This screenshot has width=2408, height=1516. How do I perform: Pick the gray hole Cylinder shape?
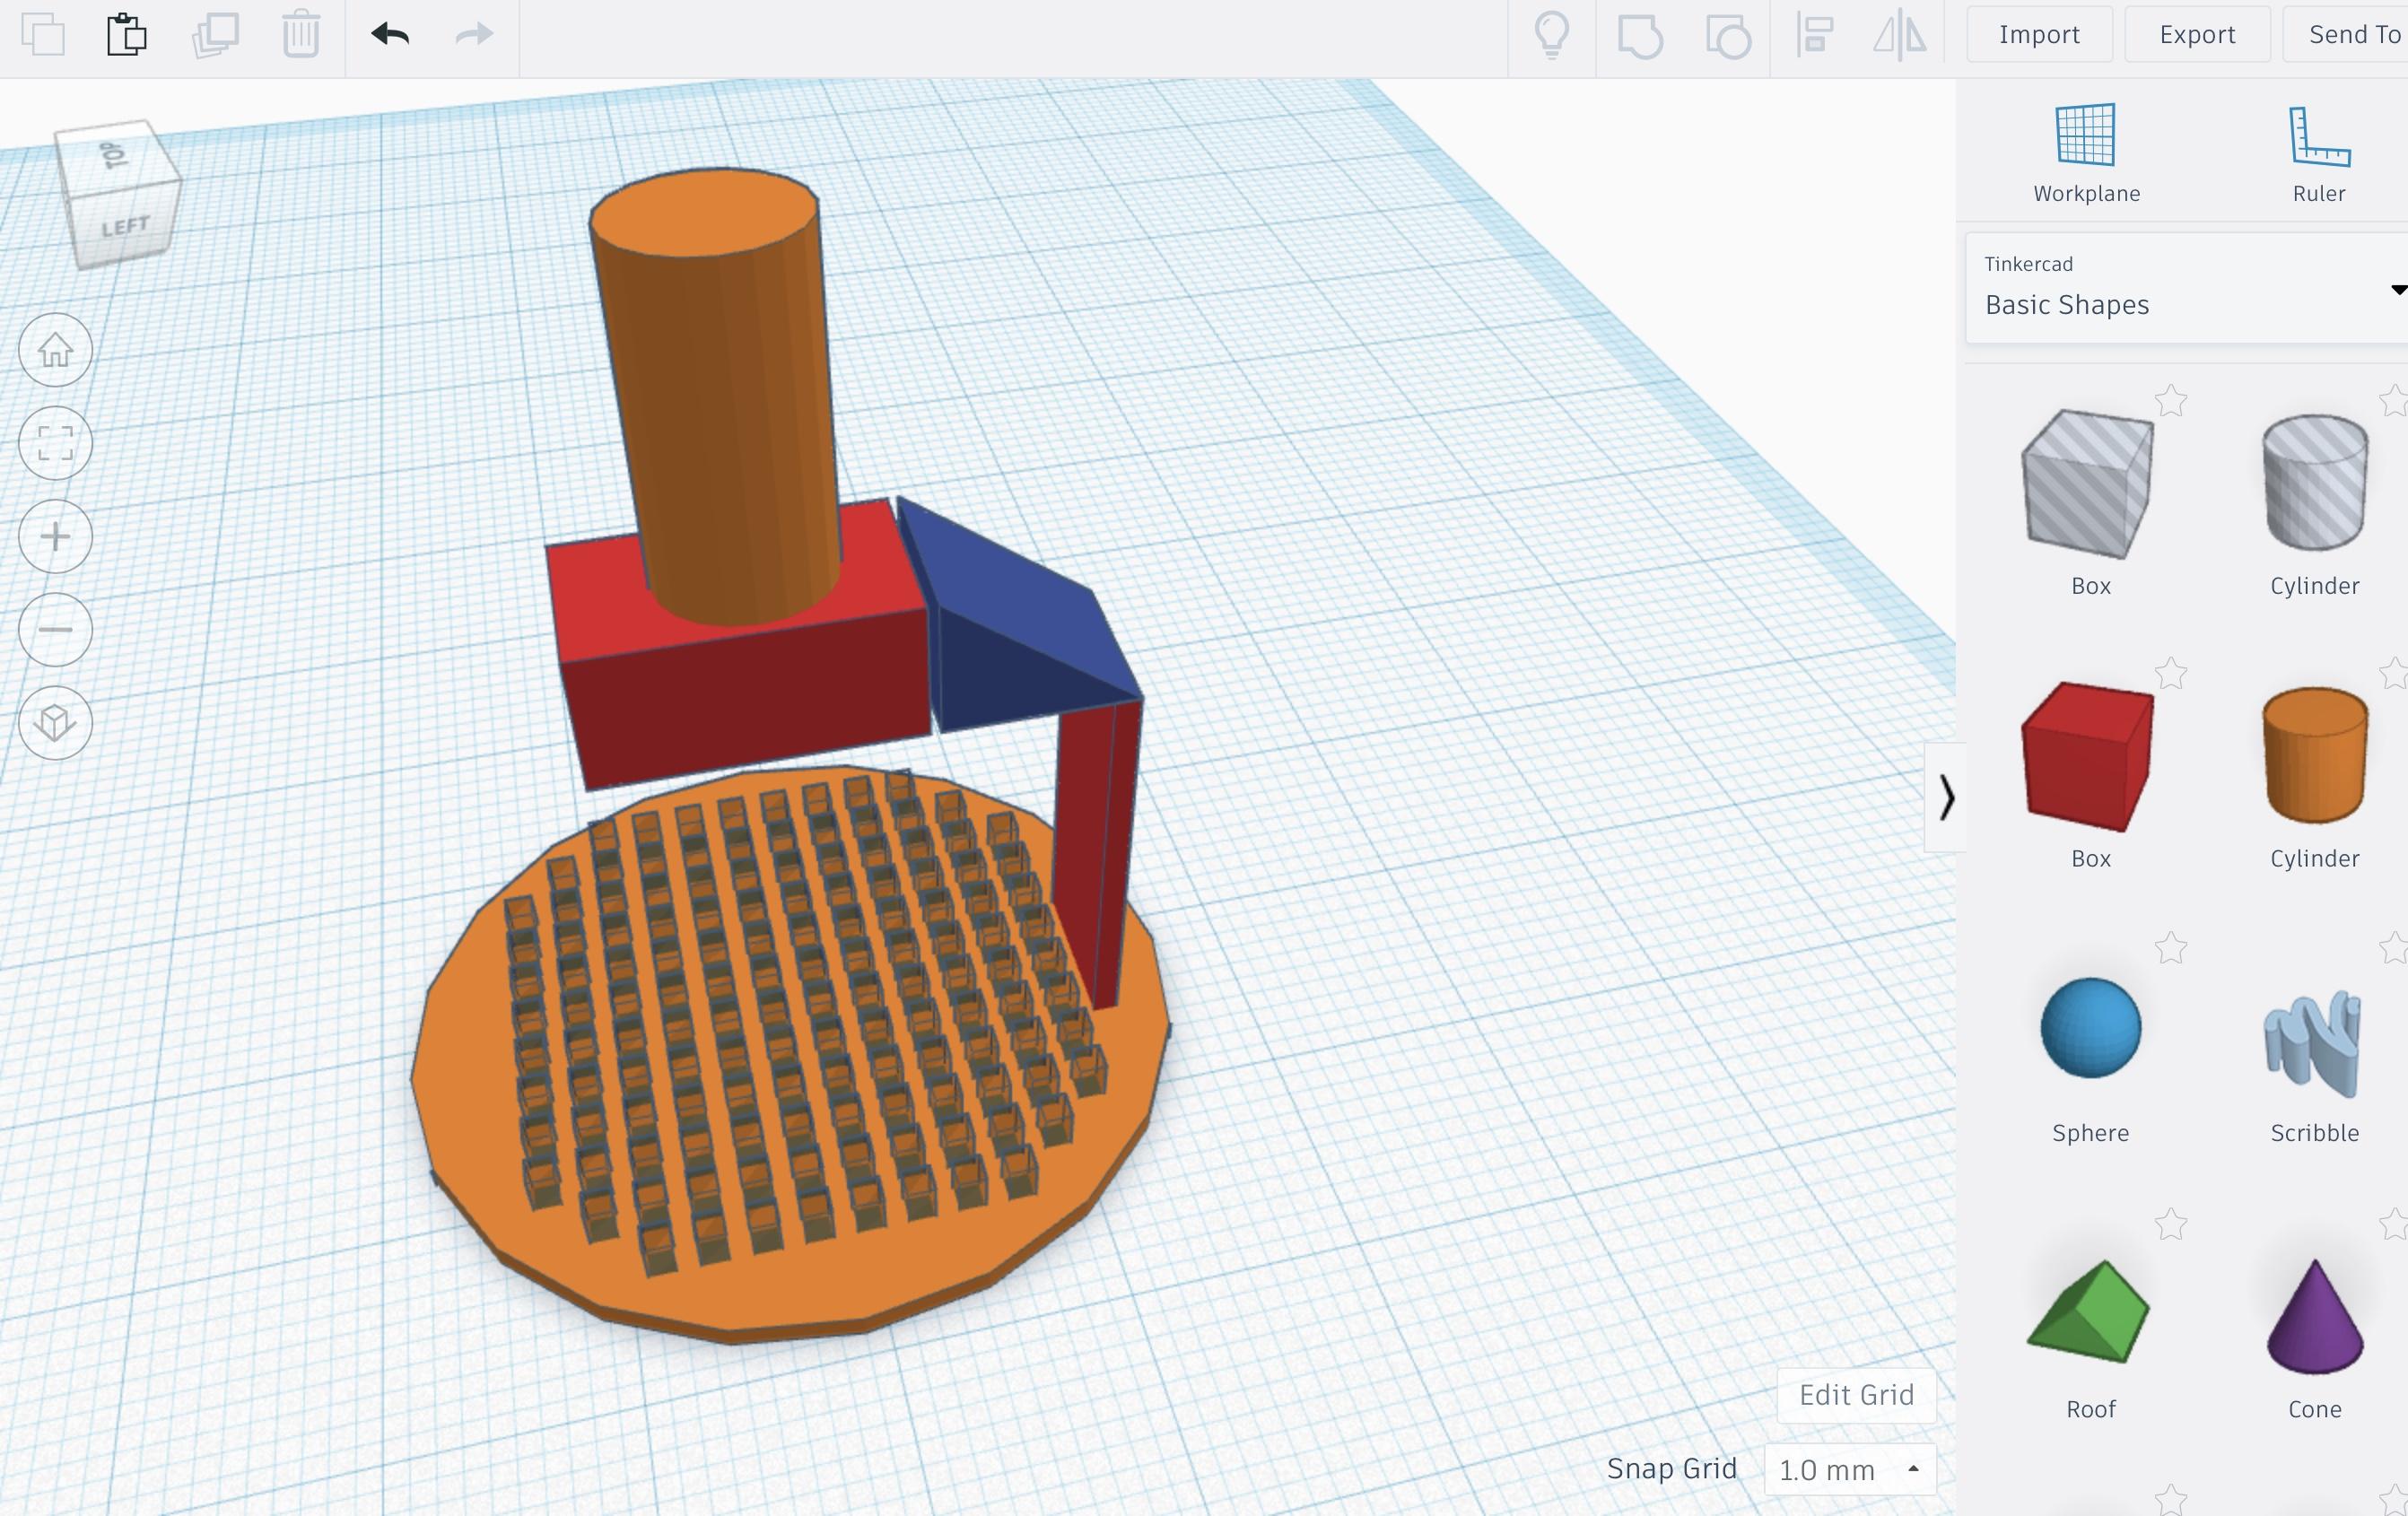click(2314, 483)
